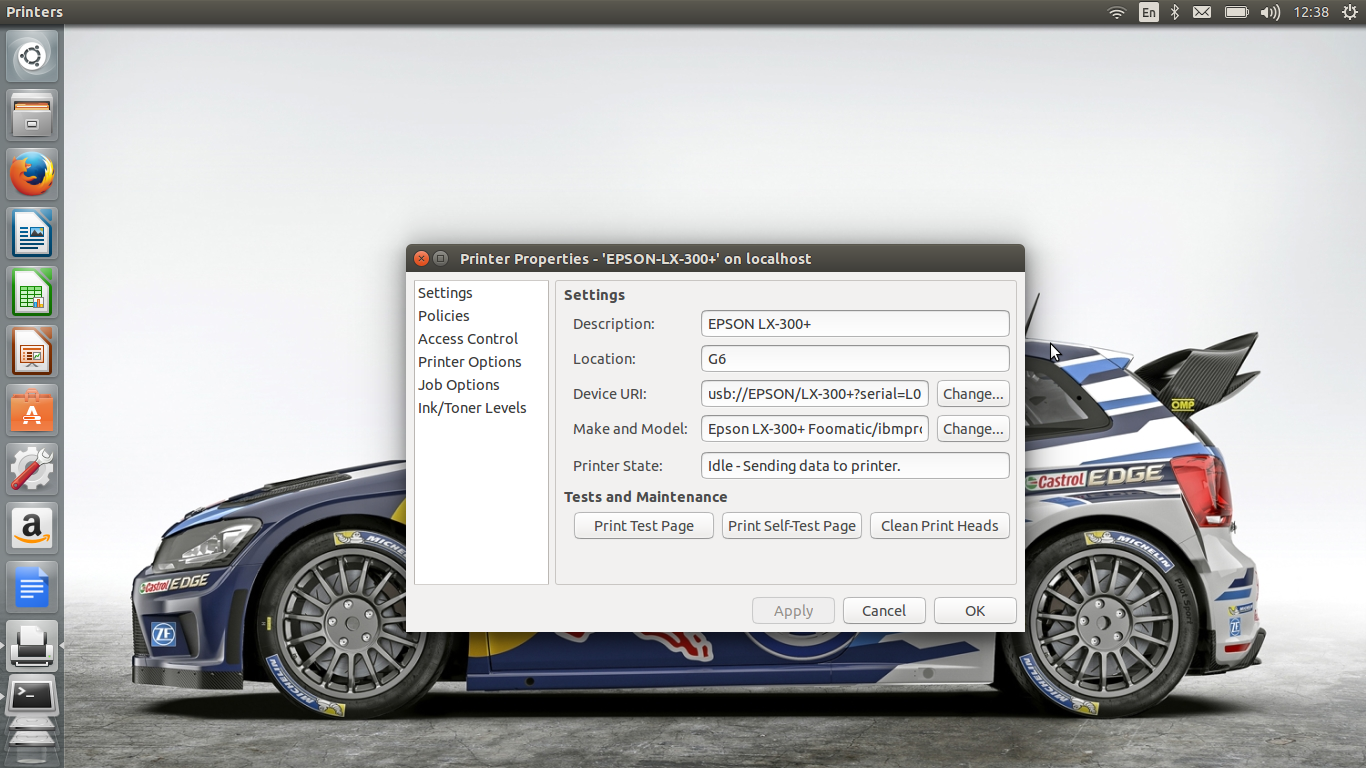Open the Wi-Fi network indicator
1366x768 pixels.
tap(1117, 12)
